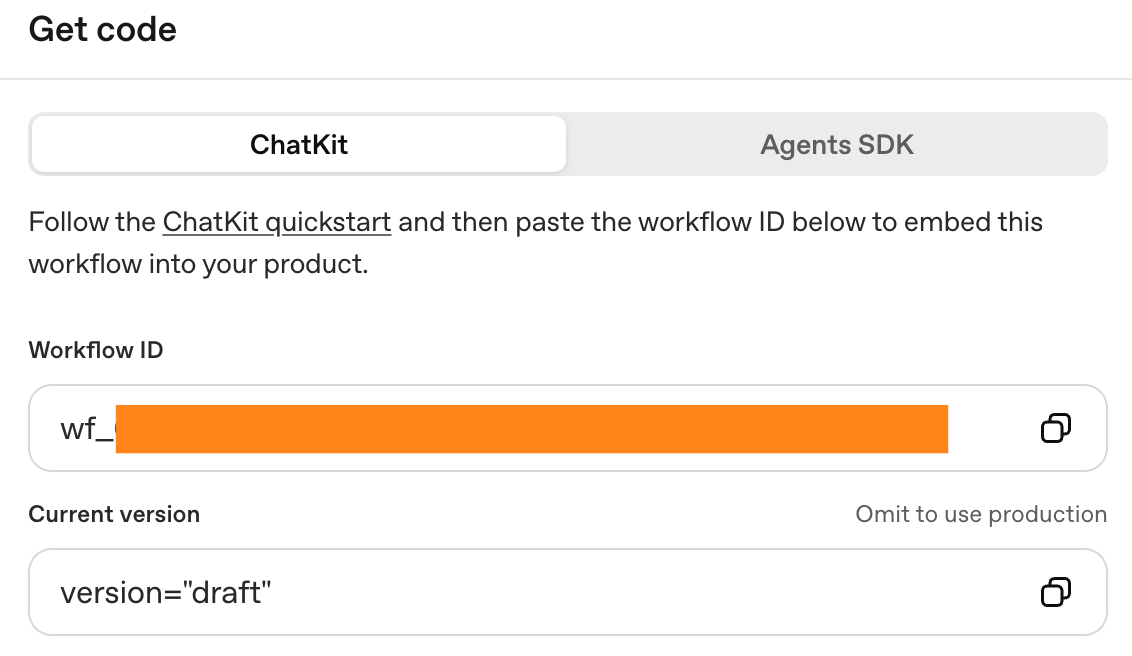Open the ChatKit quickstart link
This screenshot has width=1132, height=656.
point(276,222)
